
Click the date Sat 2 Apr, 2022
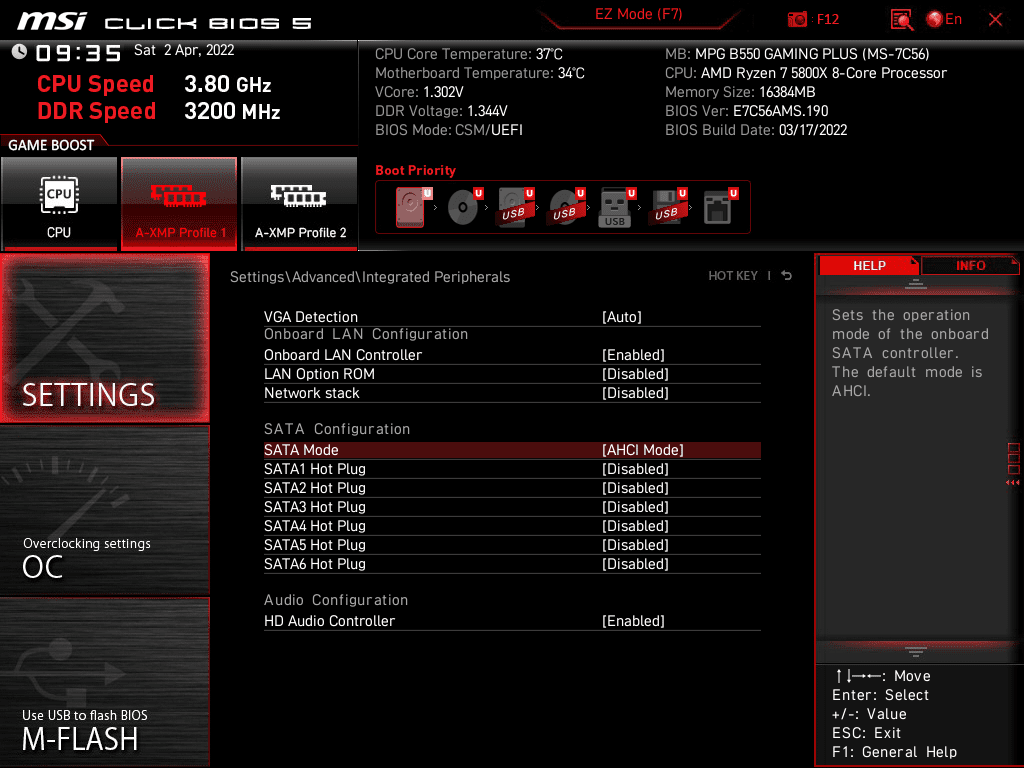pyautogui.click(x=184, y=50)
